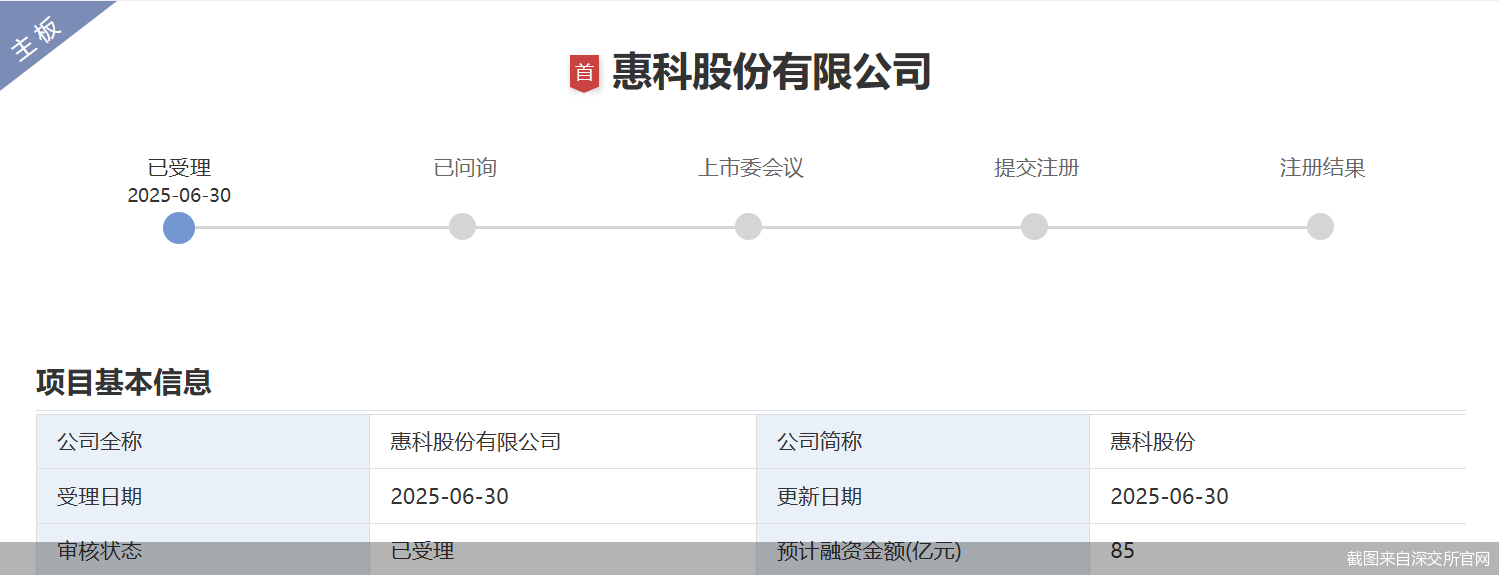Click the 提交注册 stage label
Viewport: 1499px width, 575px height.
coord(1037,168)
